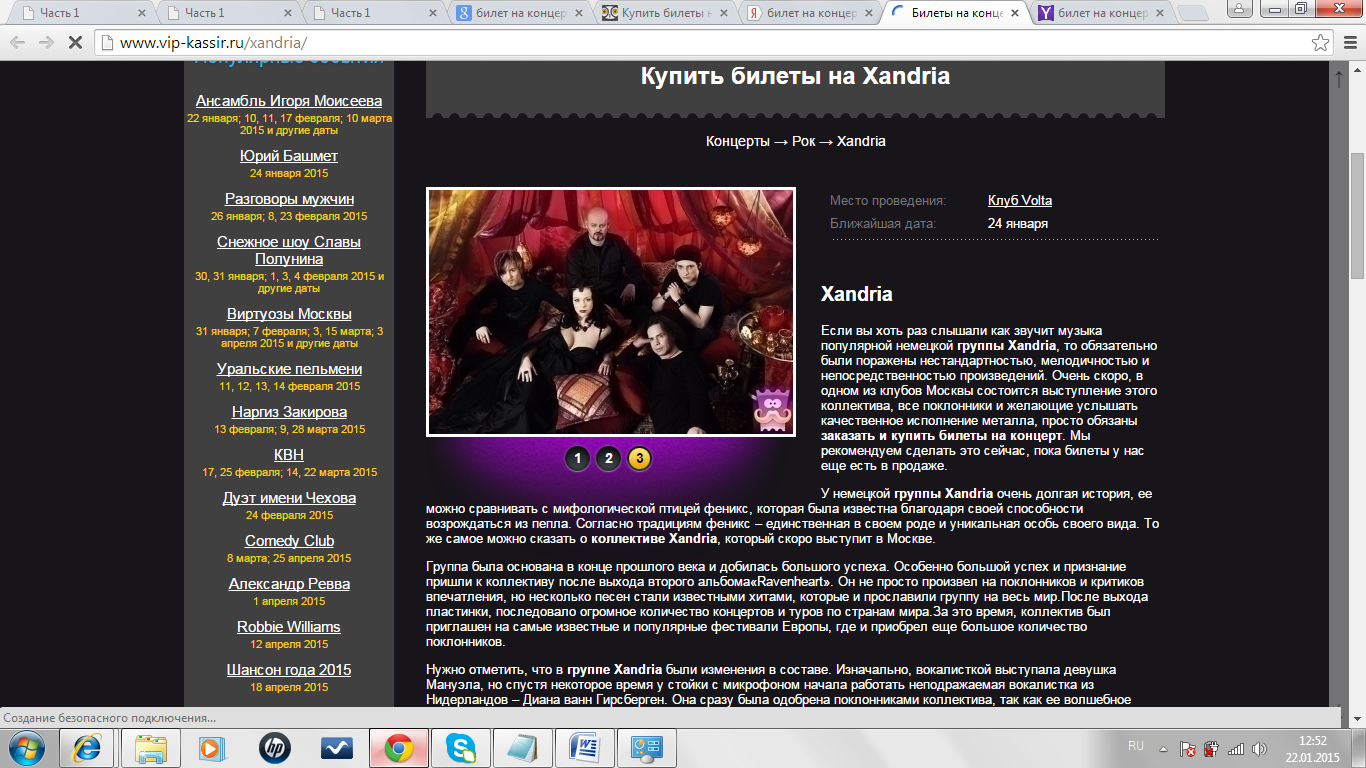Open Windows Start menu
1366x768 pixels.
point(27,747)
